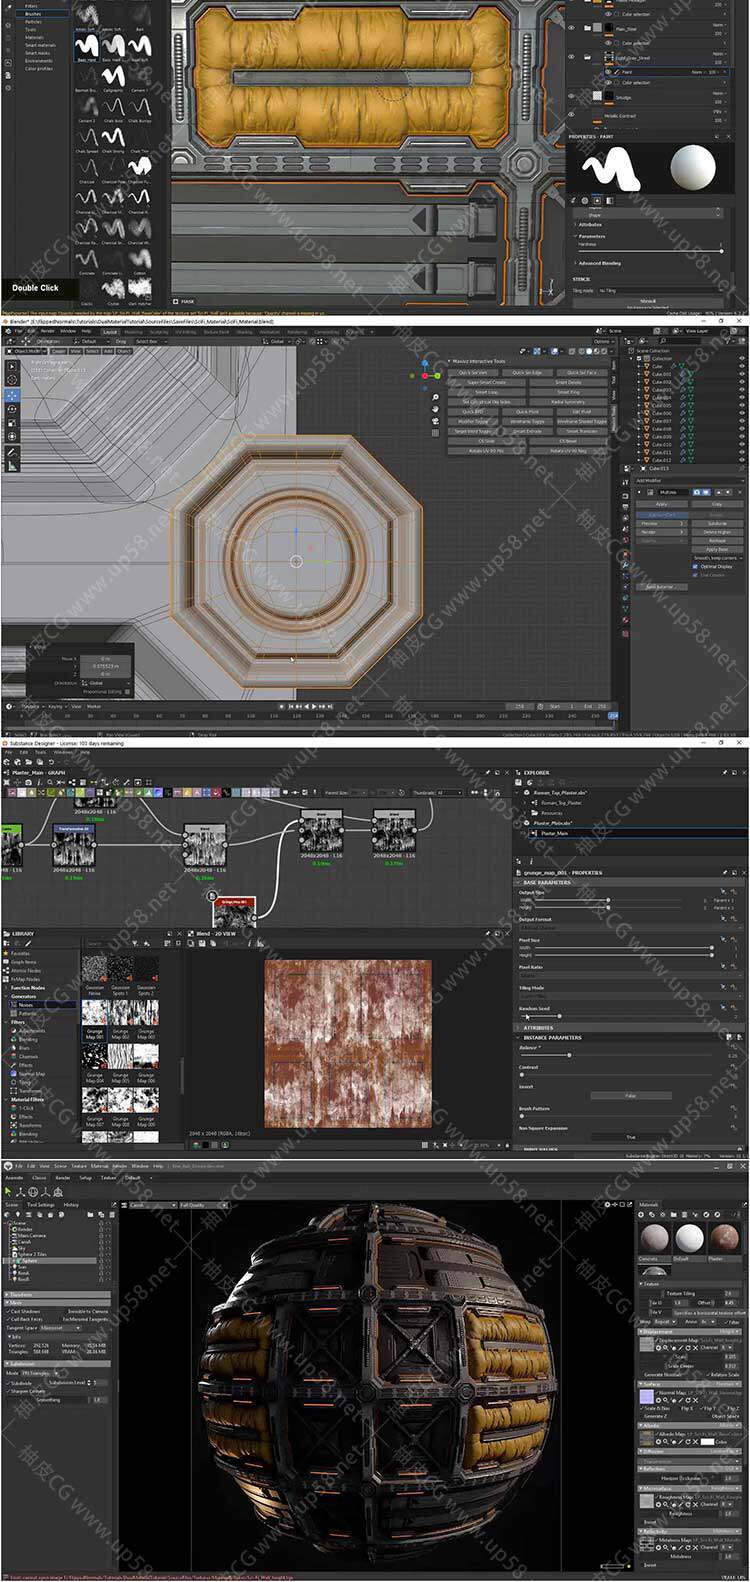Expand the Attributes section in Painter properties
Screen dimensions: 750x1582
[590, 225]
